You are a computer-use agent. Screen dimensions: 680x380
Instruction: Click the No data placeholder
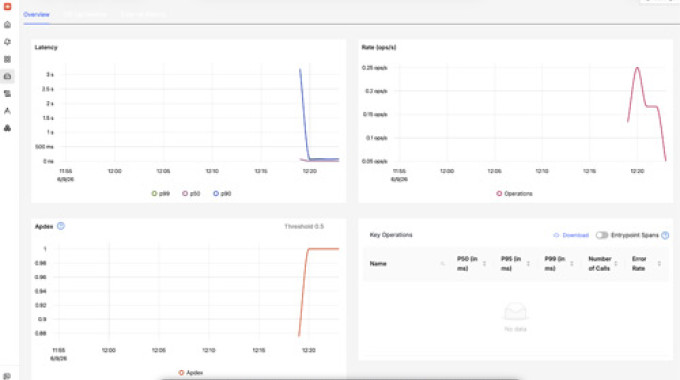pos(515,317)
